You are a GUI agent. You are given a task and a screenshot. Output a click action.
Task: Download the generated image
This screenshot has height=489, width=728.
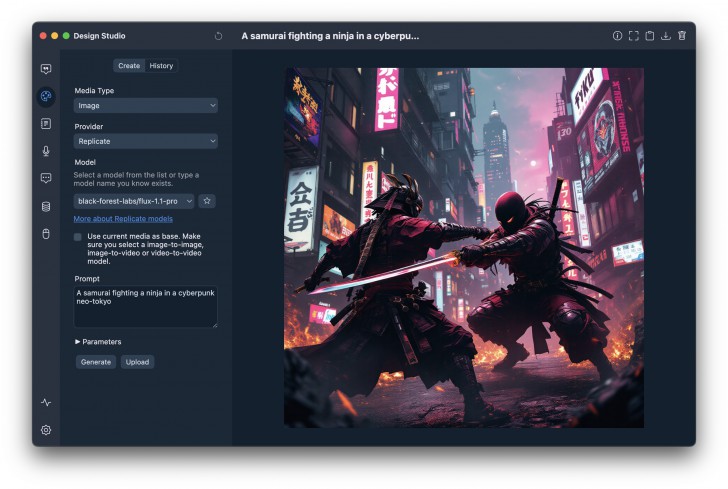(x=665, y=36)
